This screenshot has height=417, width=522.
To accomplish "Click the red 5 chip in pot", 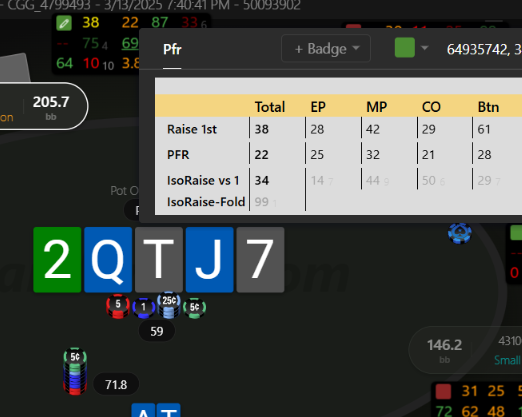I will (118, 306).
